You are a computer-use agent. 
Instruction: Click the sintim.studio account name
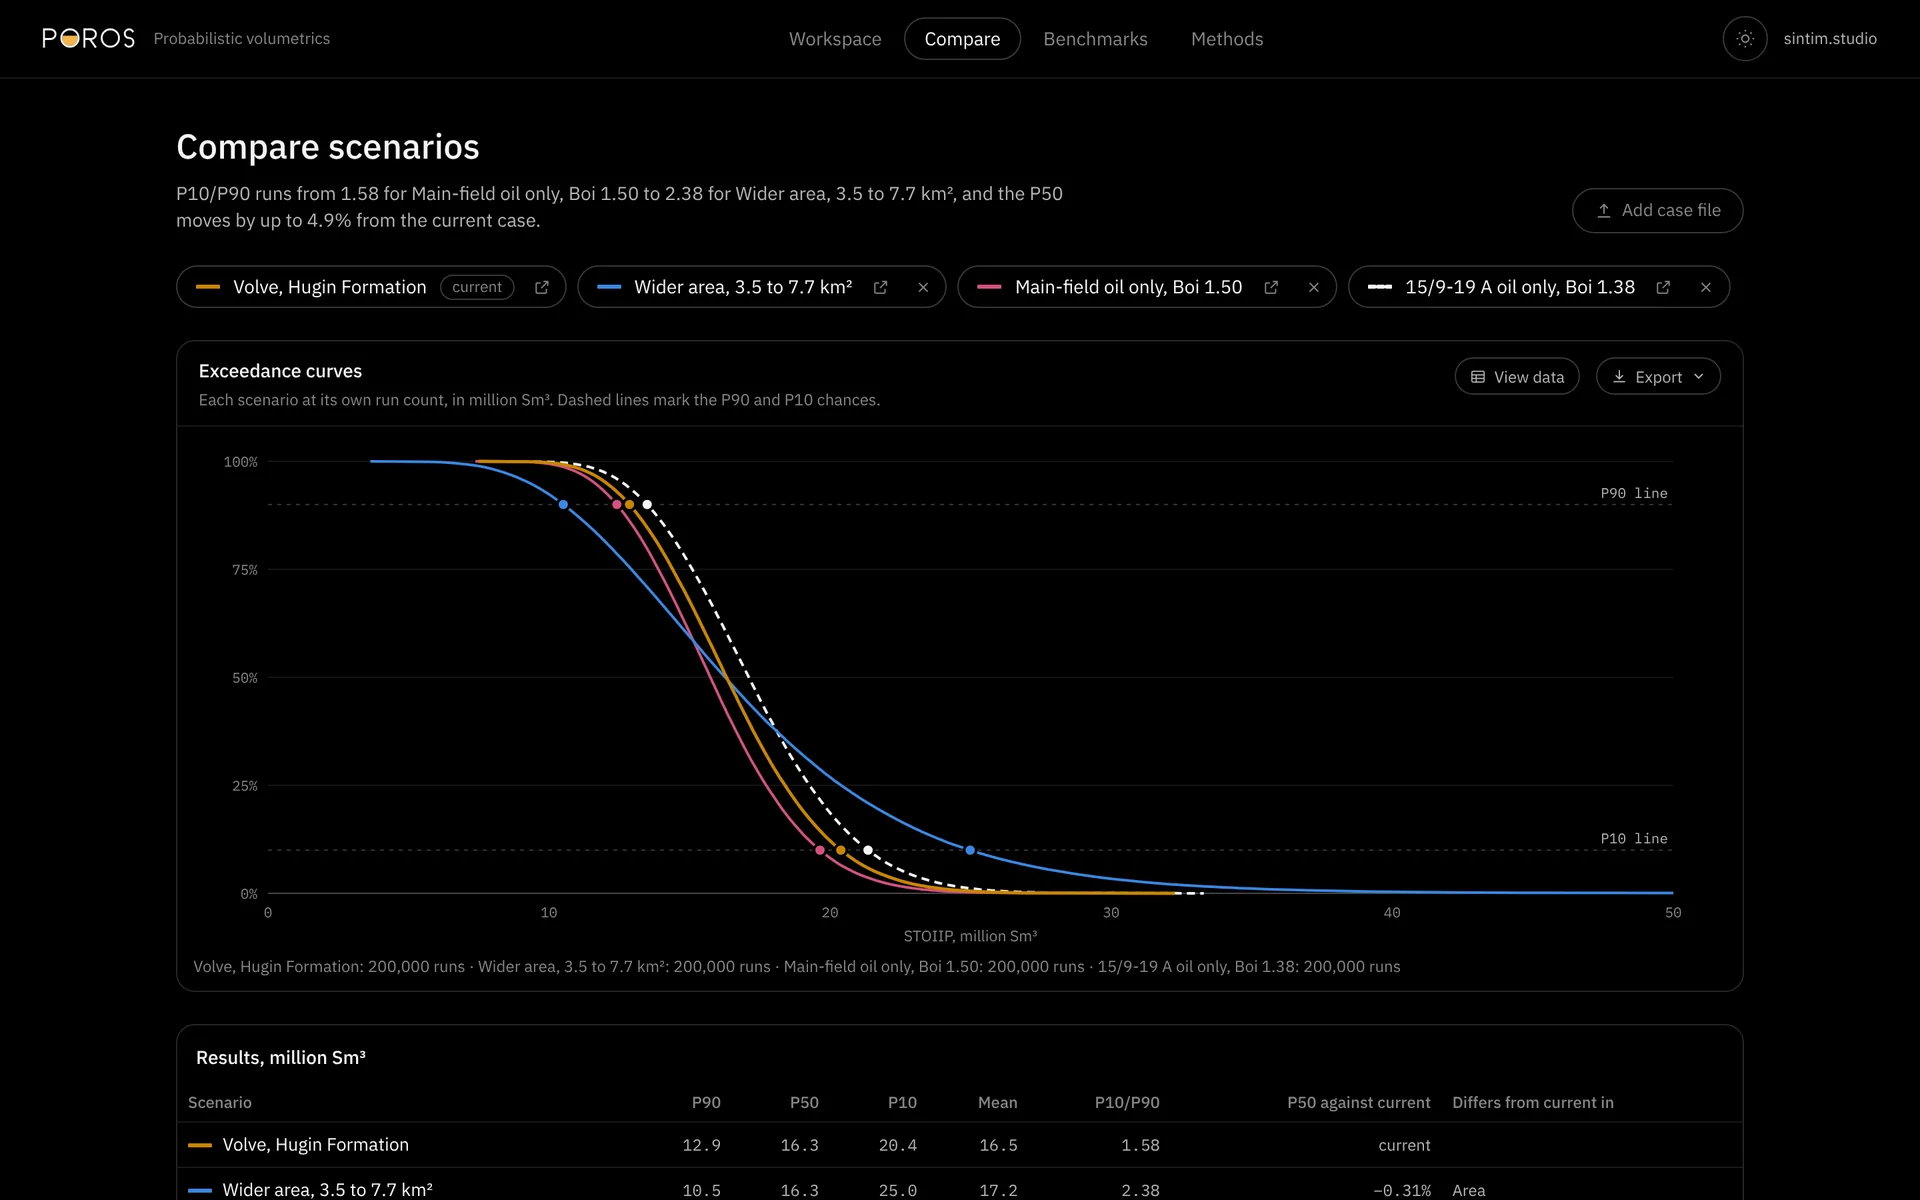click(x=1830, y=39)
